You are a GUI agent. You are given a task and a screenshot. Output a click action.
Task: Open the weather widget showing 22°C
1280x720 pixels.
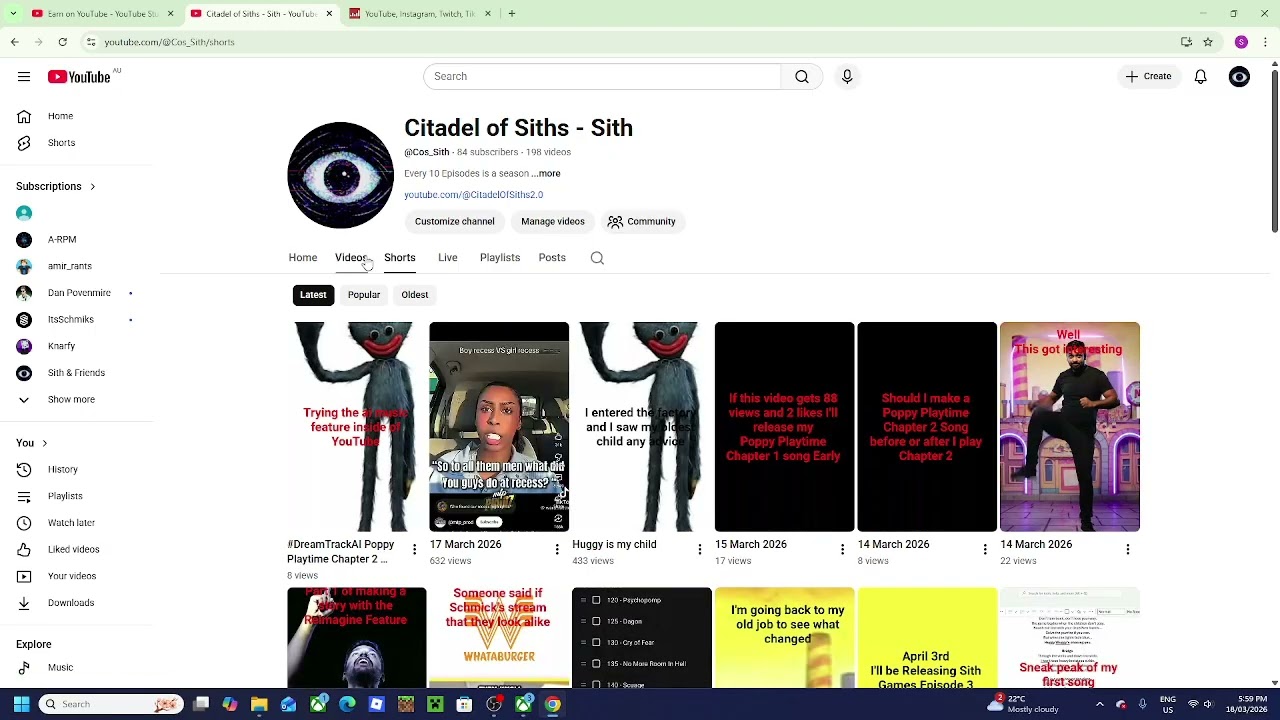(x=1022, y=705)
